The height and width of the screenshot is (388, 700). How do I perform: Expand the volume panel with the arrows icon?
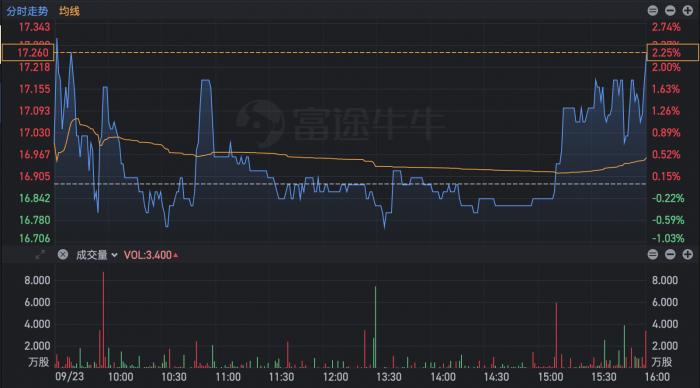(x=40, y=255)
